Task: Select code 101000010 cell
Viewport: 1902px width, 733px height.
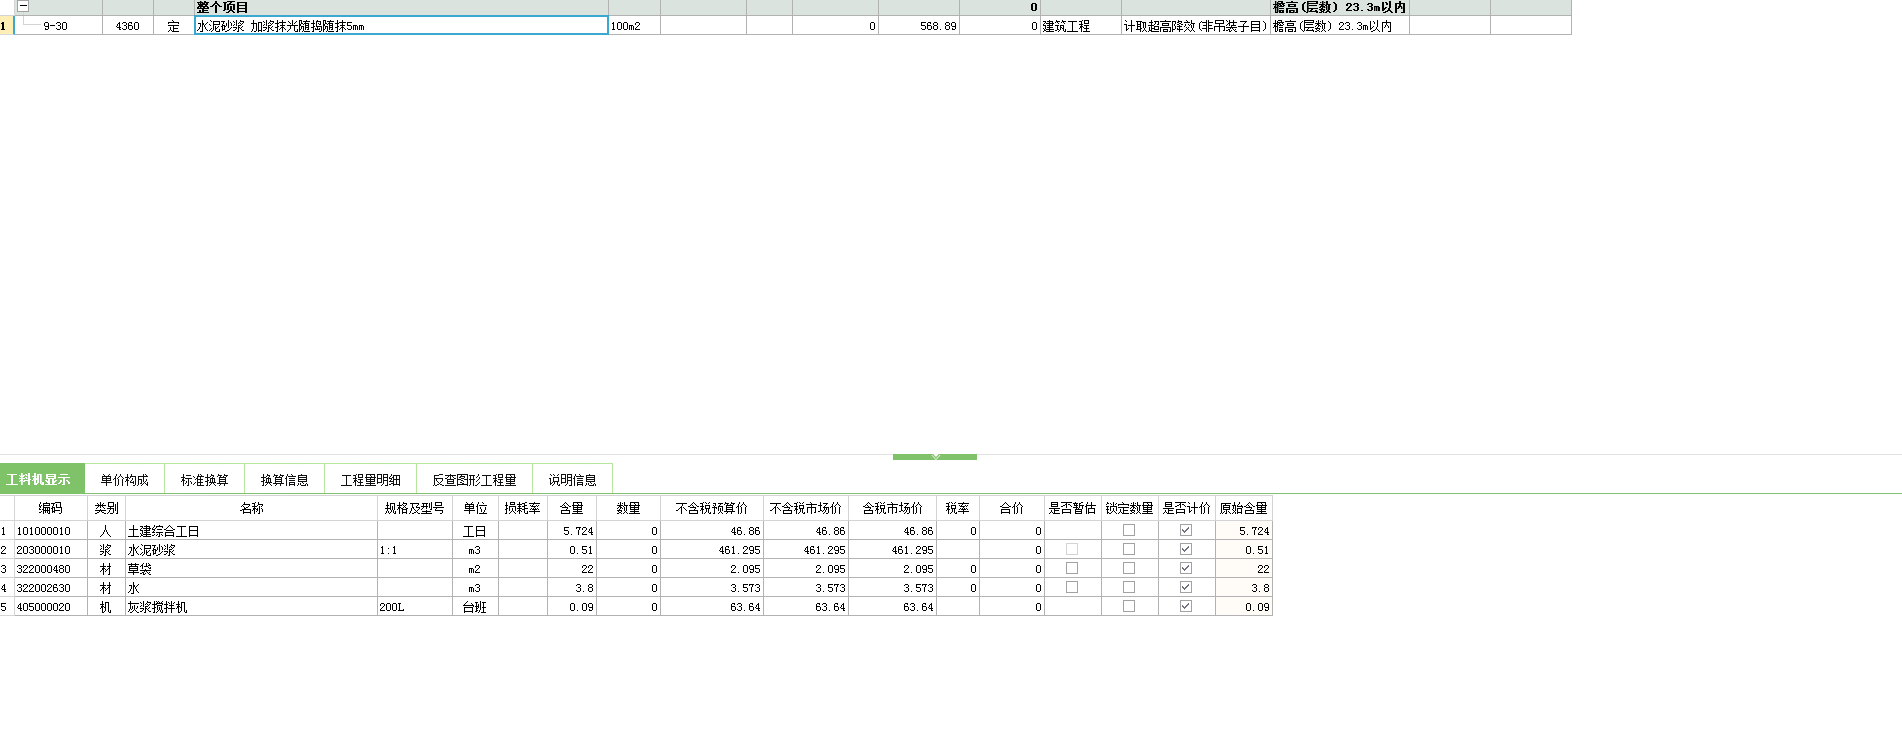Action: click(50, 531)
